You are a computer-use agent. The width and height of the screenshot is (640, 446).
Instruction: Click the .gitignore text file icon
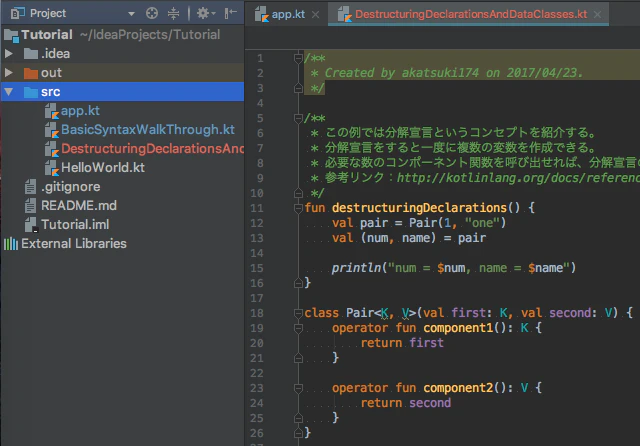30,186
